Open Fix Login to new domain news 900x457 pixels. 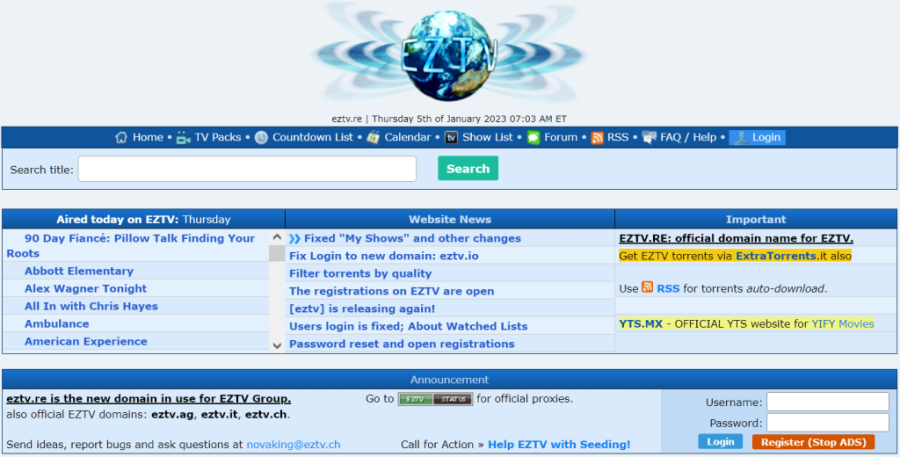383,256
